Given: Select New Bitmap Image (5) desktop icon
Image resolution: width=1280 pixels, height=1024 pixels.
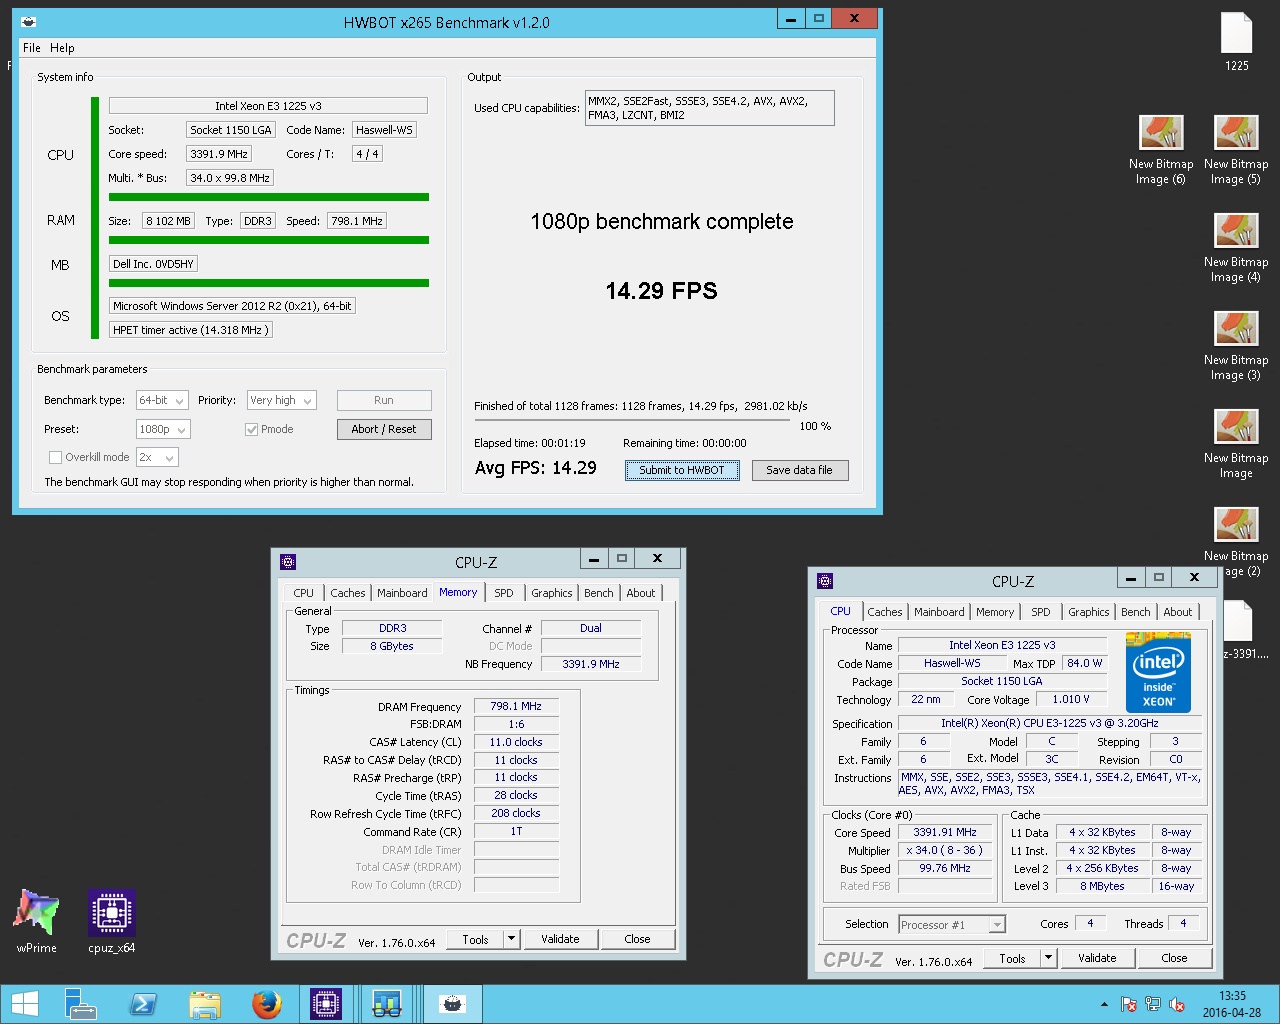Looking at the screenshot, I should 1236,150.
